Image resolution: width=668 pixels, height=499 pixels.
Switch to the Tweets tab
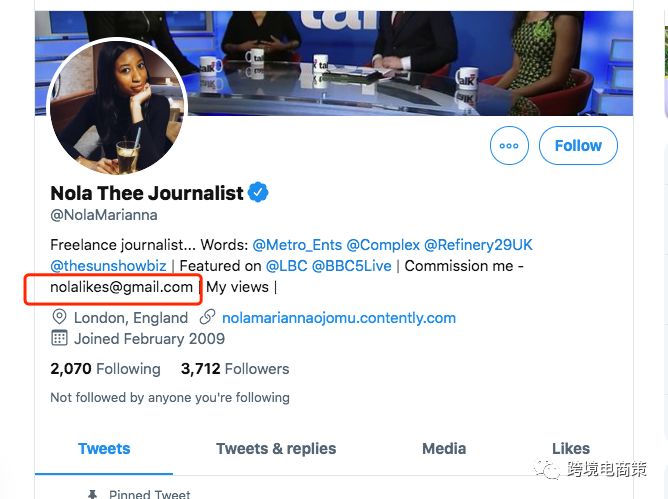[104, 449]
